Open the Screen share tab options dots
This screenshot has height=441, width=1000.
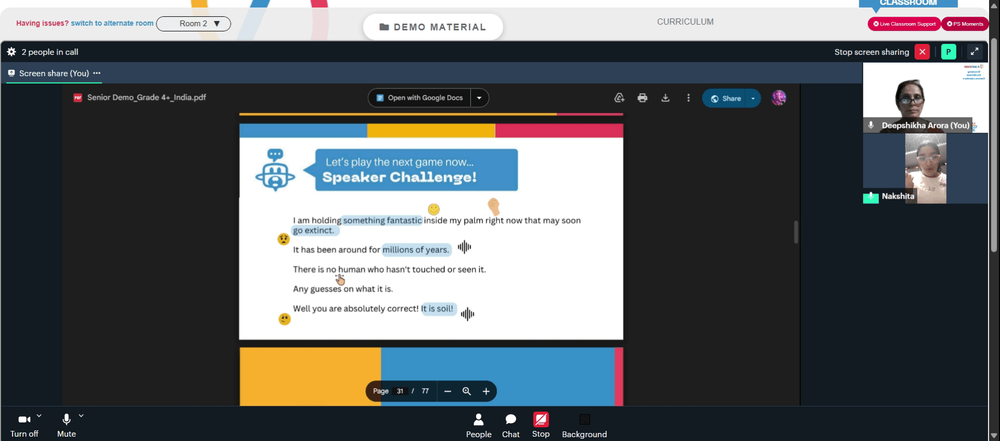click(97, 73)
